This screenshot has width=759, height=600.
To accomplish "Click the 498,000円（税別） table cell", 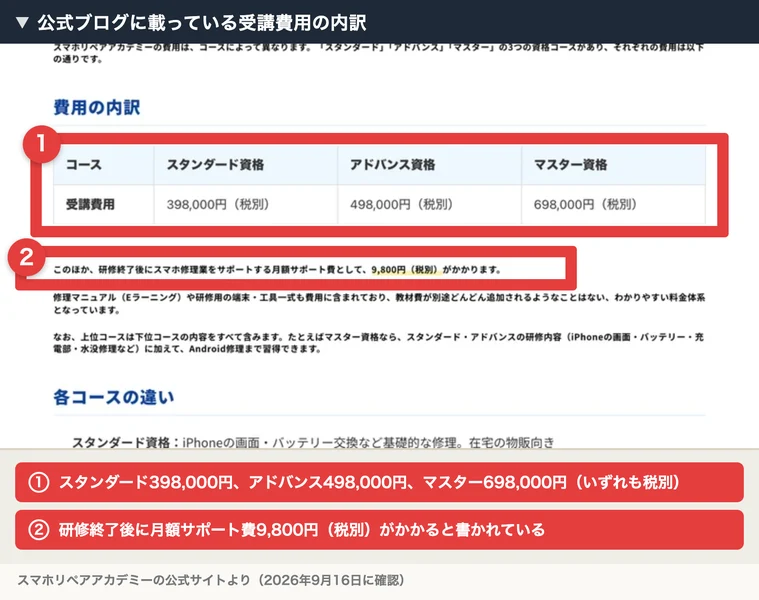I will point(429,205).
